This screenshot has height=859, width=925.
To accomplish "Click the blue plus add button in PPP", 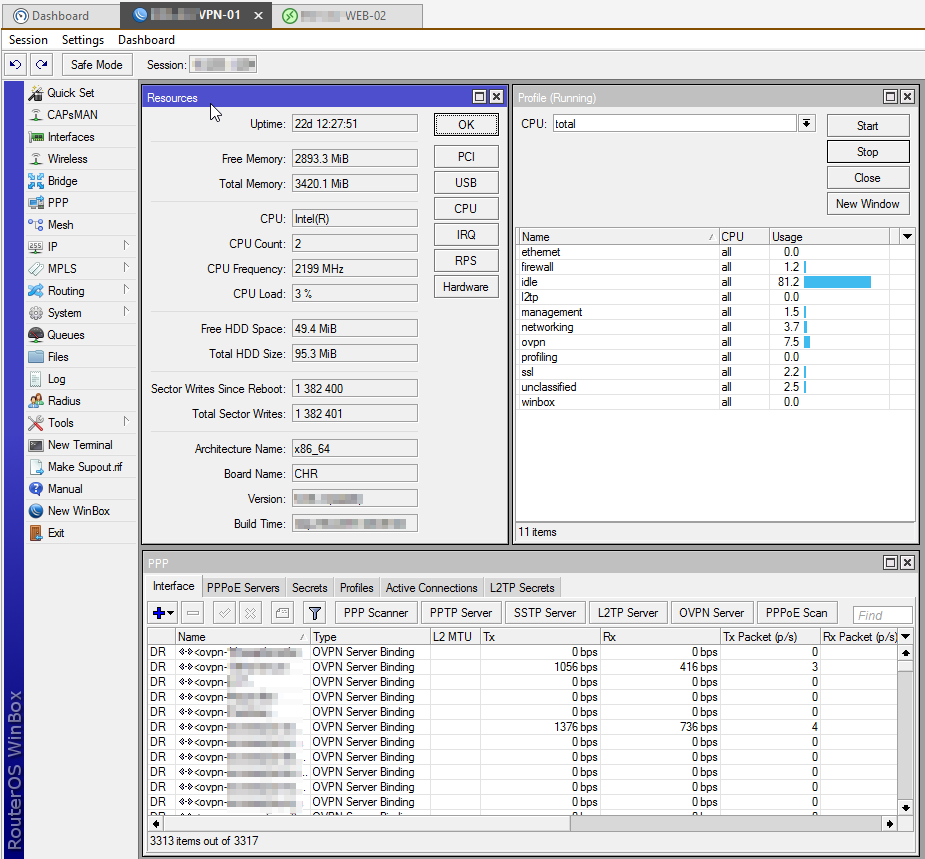I will [162, 613].
